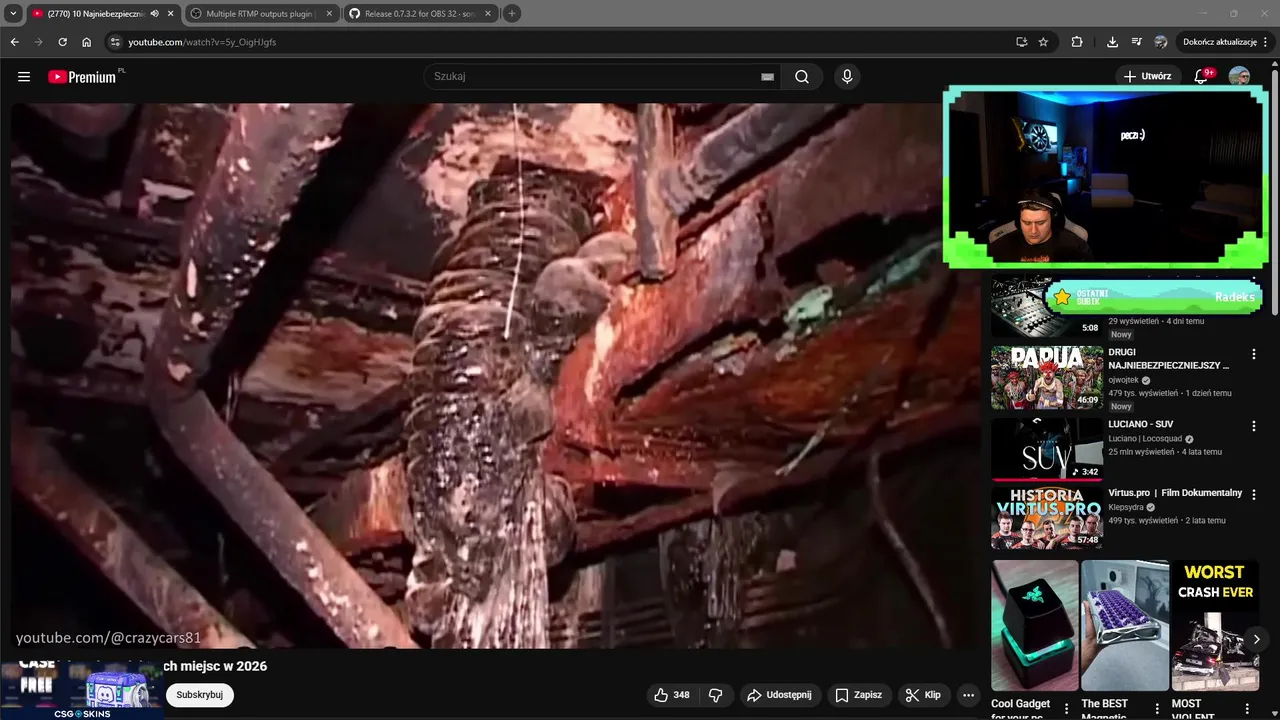
Task: Switch to Release 0.7.3.2 for OBS tab
Action: point(420,14)
